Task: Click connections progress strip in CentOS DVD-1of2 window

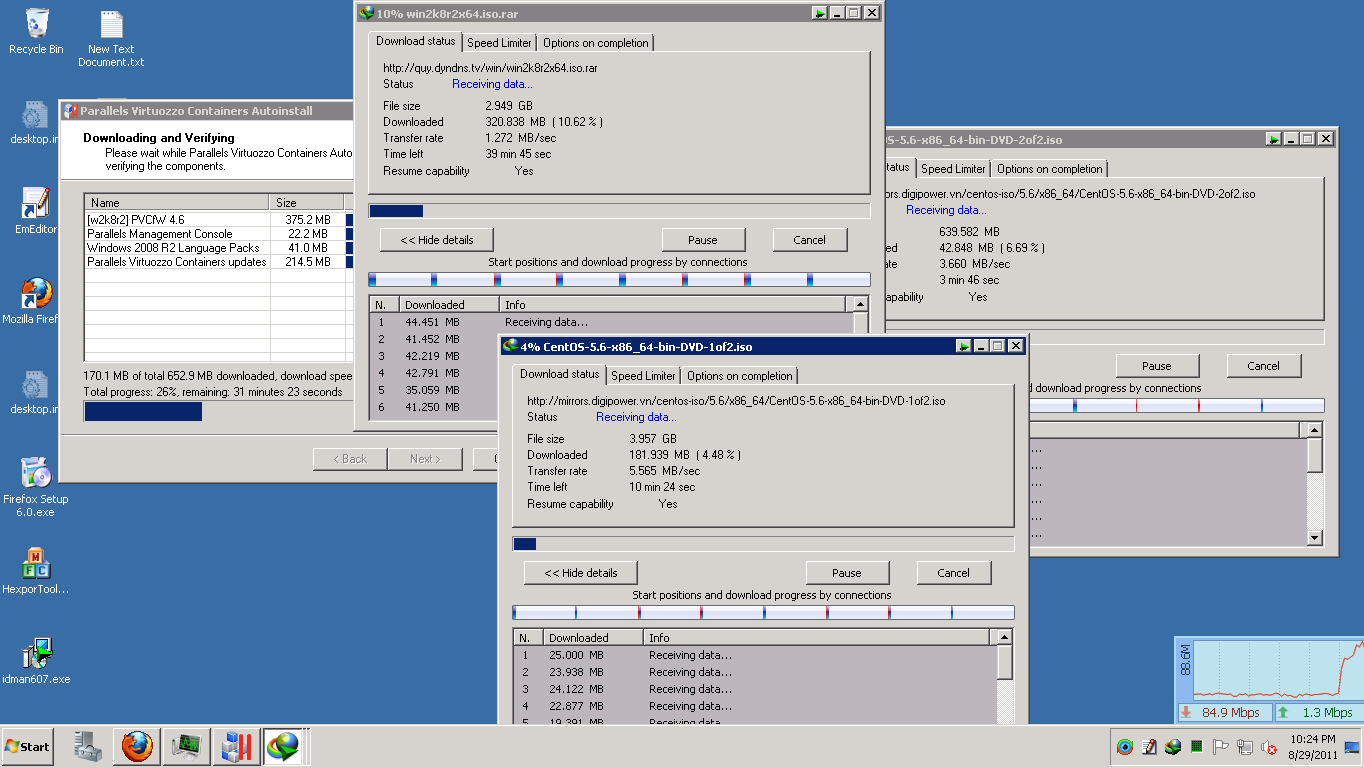Action: click(x=763, y=612)
